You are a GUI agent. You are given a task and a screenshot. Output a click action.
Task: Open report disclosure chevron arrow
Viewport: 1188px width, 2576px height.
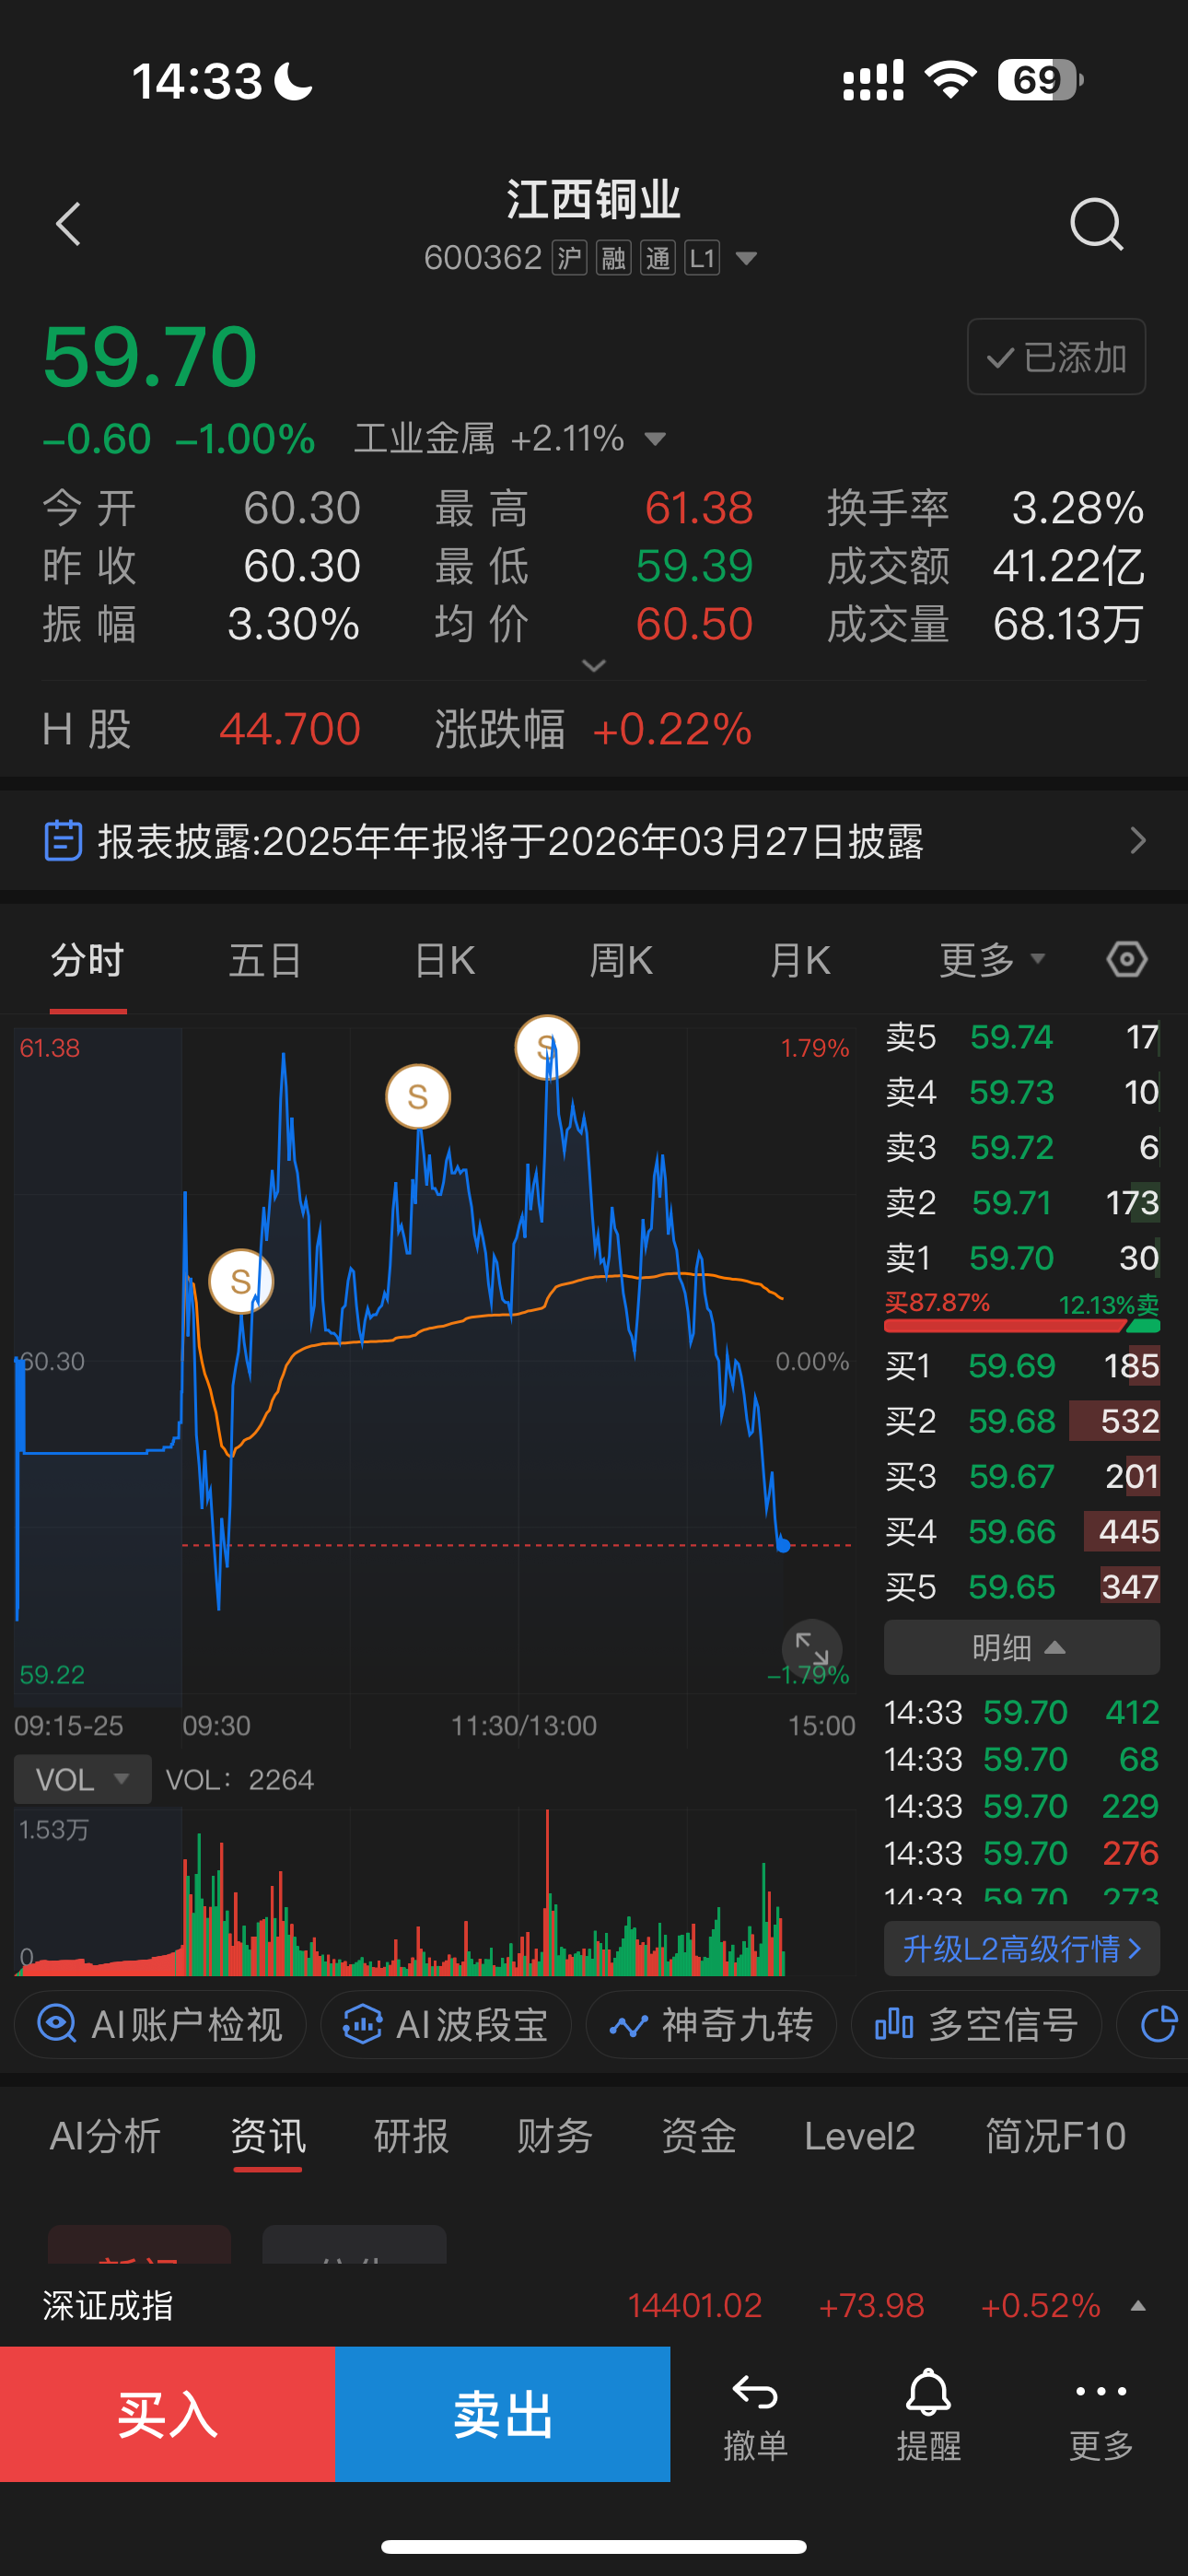pos(1137,841)
